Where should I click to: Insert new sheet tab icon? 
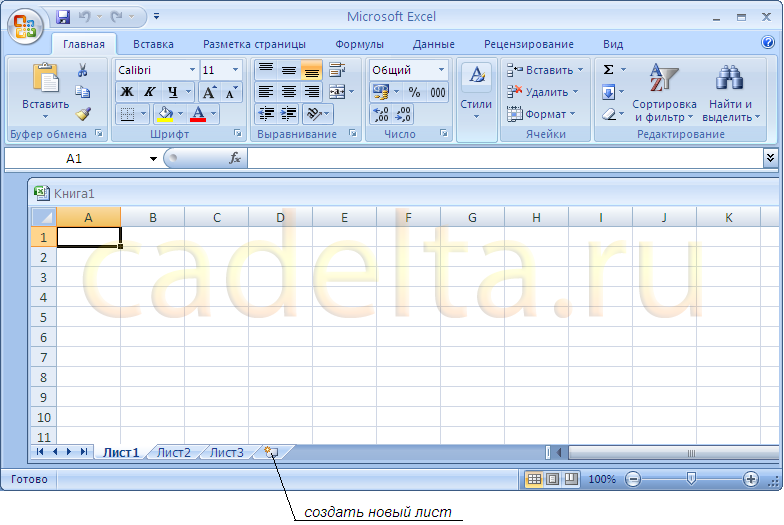[x=271, y=452]
